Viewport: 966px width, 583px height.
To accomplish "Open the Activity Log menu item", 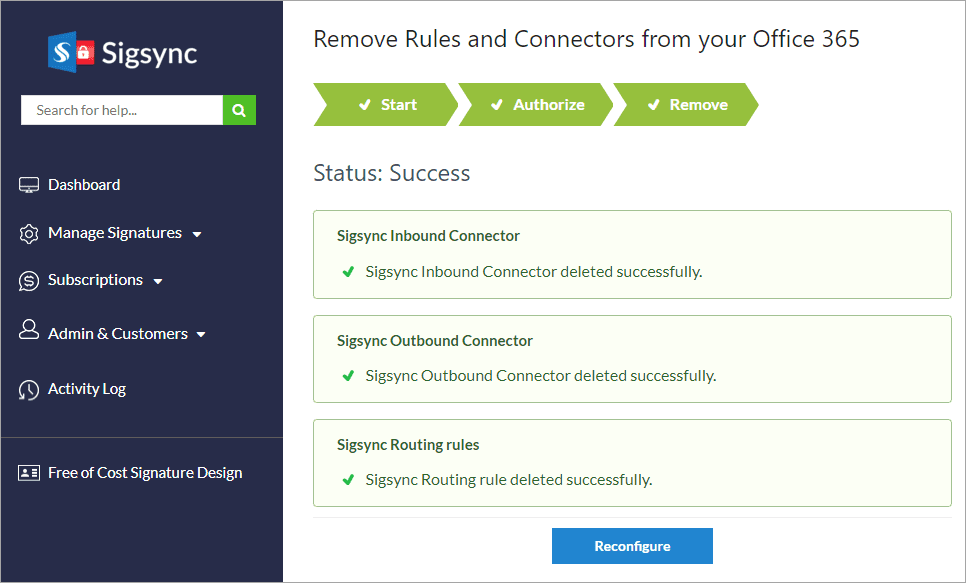I will point(87,389).
